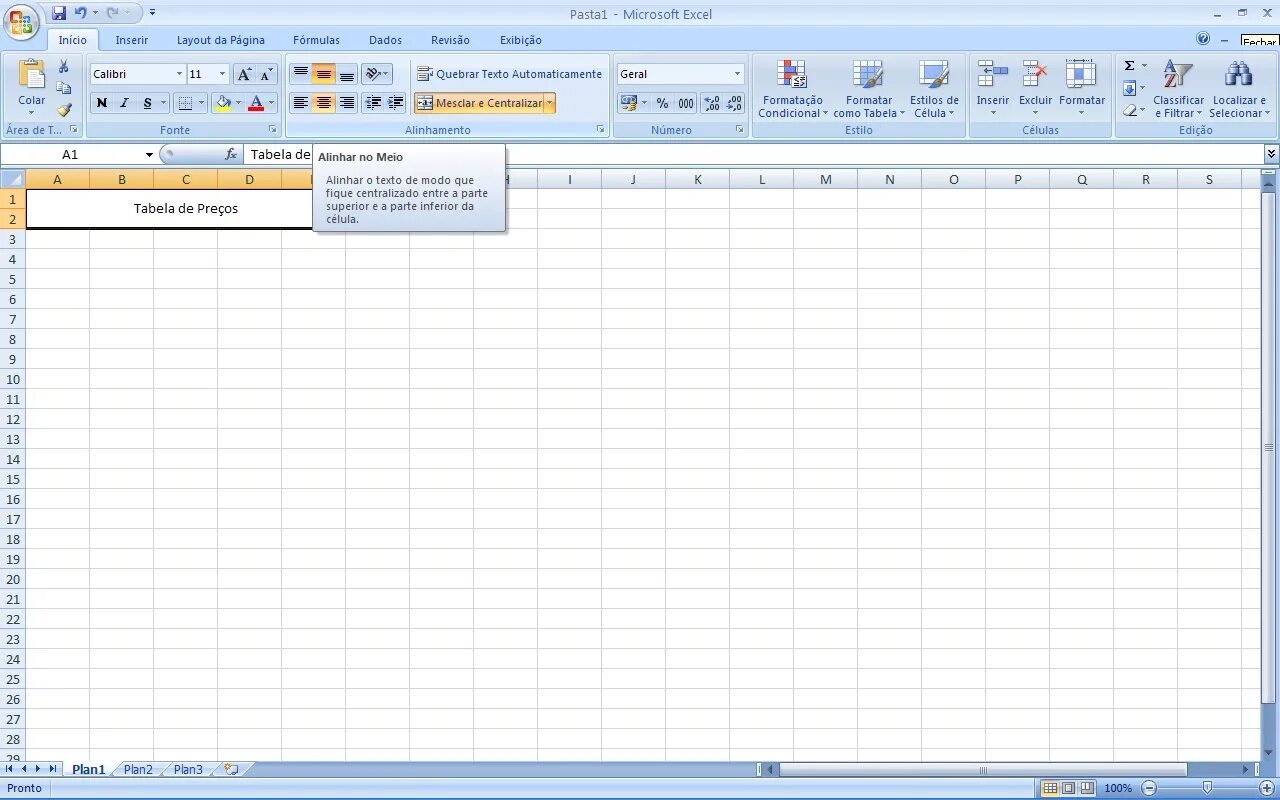Align text to top of cell
Screen dimensions: 1280x800
(300, 74)
